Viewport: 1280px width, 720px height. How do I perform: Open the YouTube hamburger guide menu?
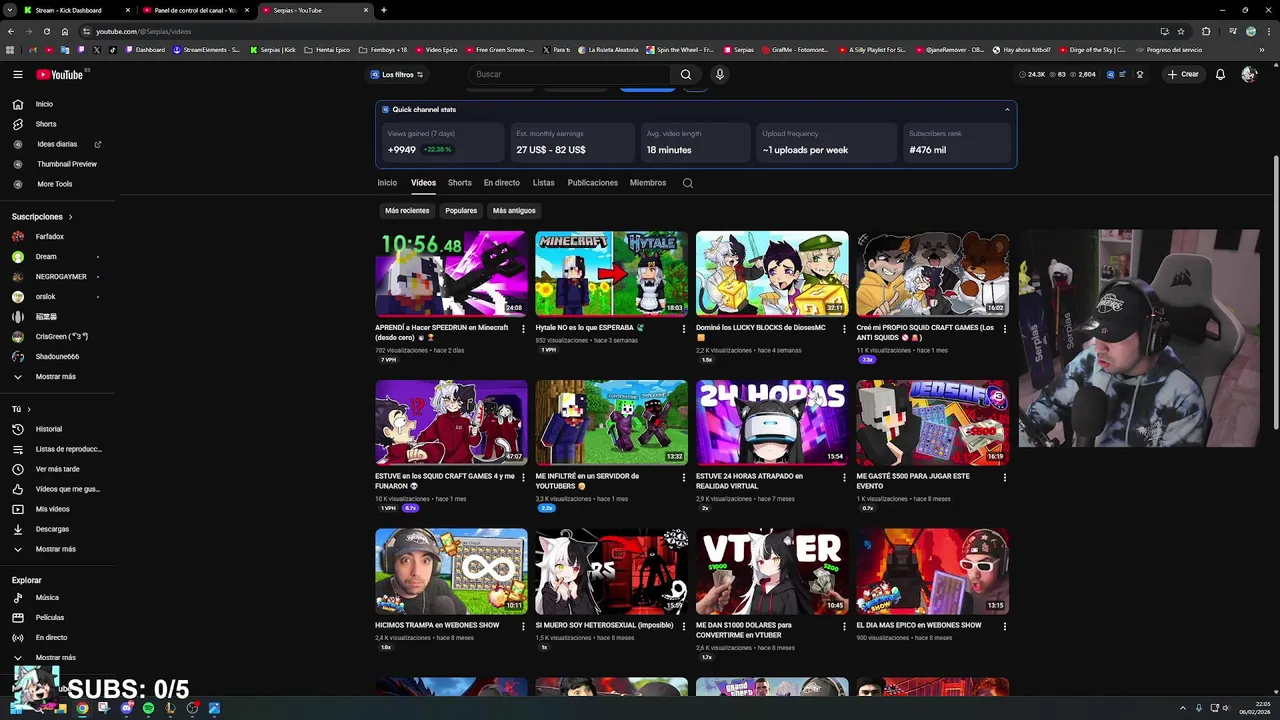coord(17,74)
